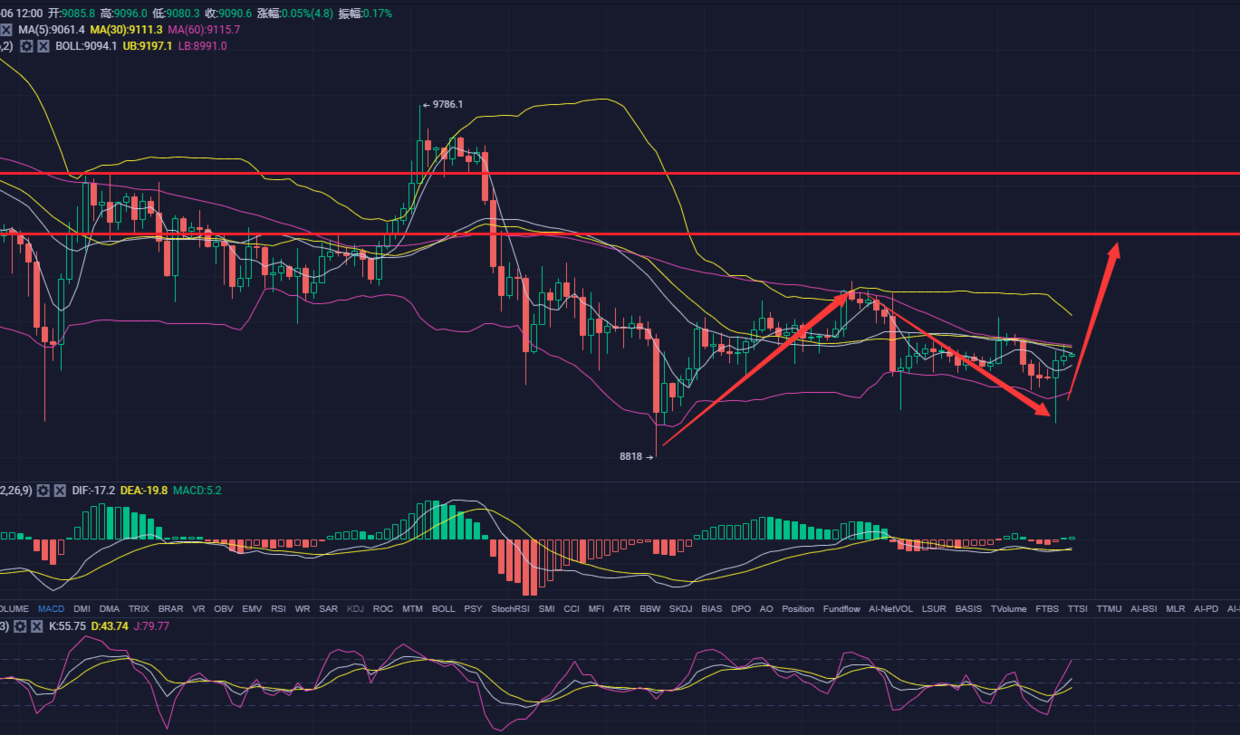
Task: Switch to the EMV indicator
Action: click(252, 608)
